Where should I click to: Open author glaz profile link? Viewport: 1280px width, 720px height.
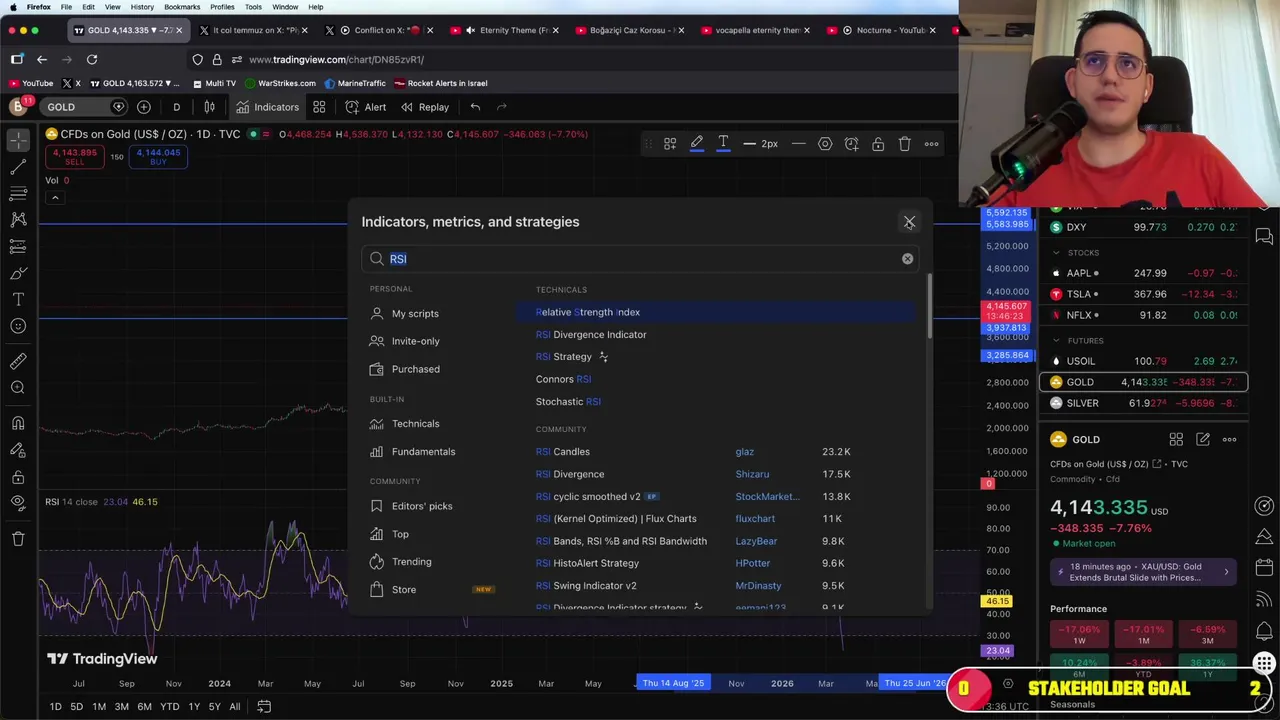click(x=744, y=452)
